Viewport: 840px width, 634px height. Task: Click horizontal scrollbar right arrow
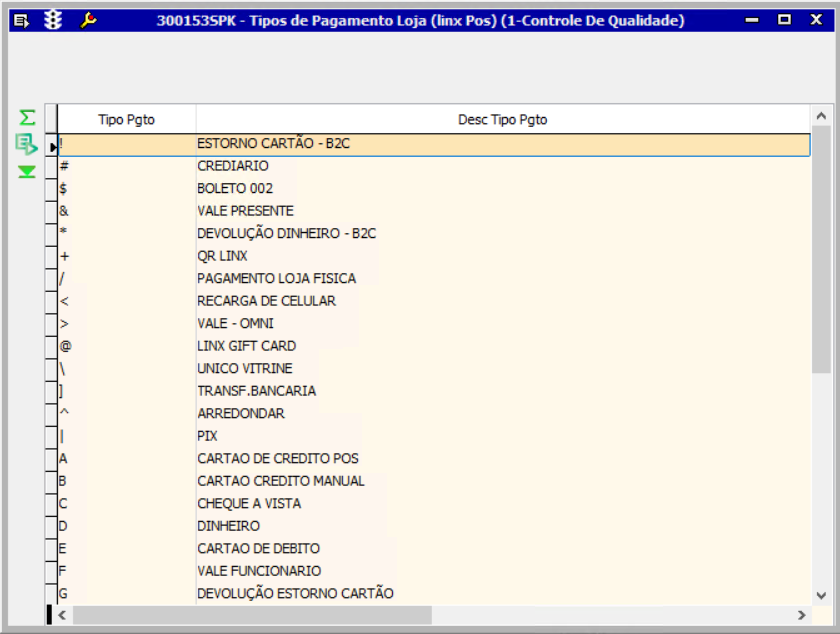801,615
